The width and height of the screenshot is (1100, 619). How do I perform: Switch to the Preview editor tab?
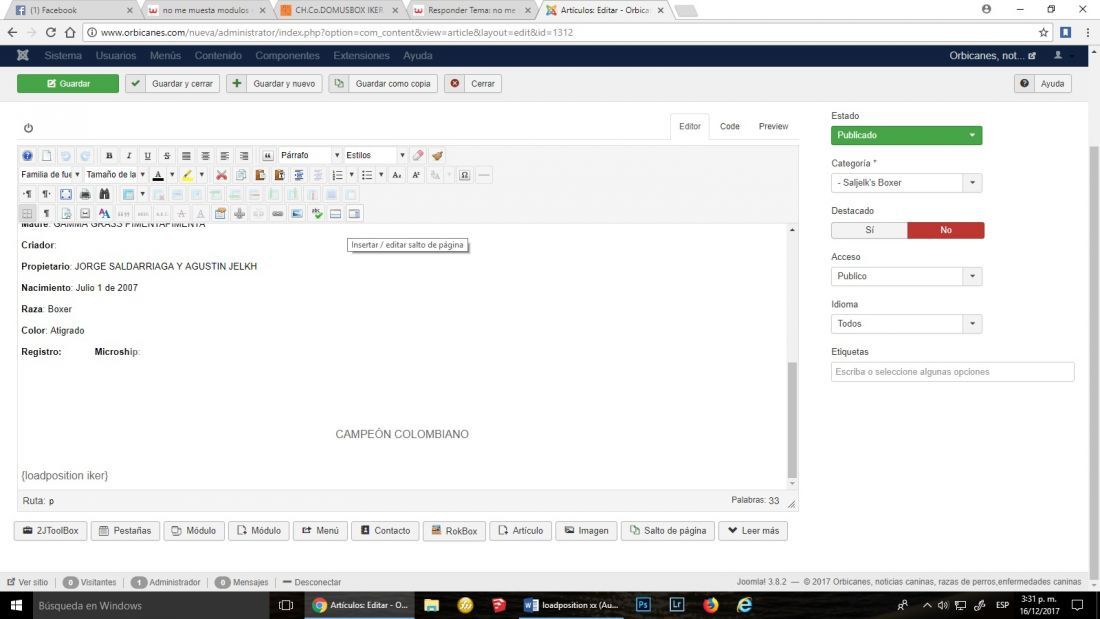coord(773,126)
